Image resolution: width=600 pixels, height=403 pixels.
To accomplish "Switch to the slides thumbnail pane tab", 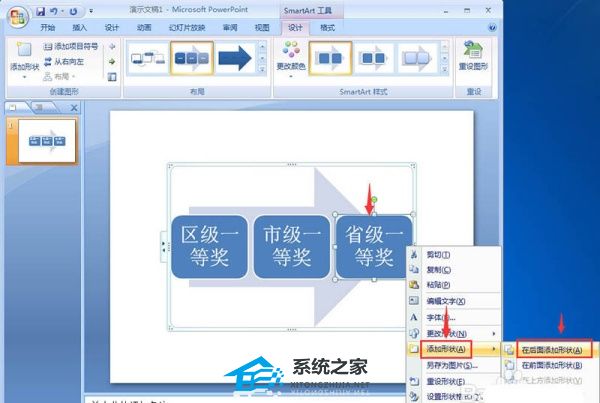I will (x=15, y=108).
